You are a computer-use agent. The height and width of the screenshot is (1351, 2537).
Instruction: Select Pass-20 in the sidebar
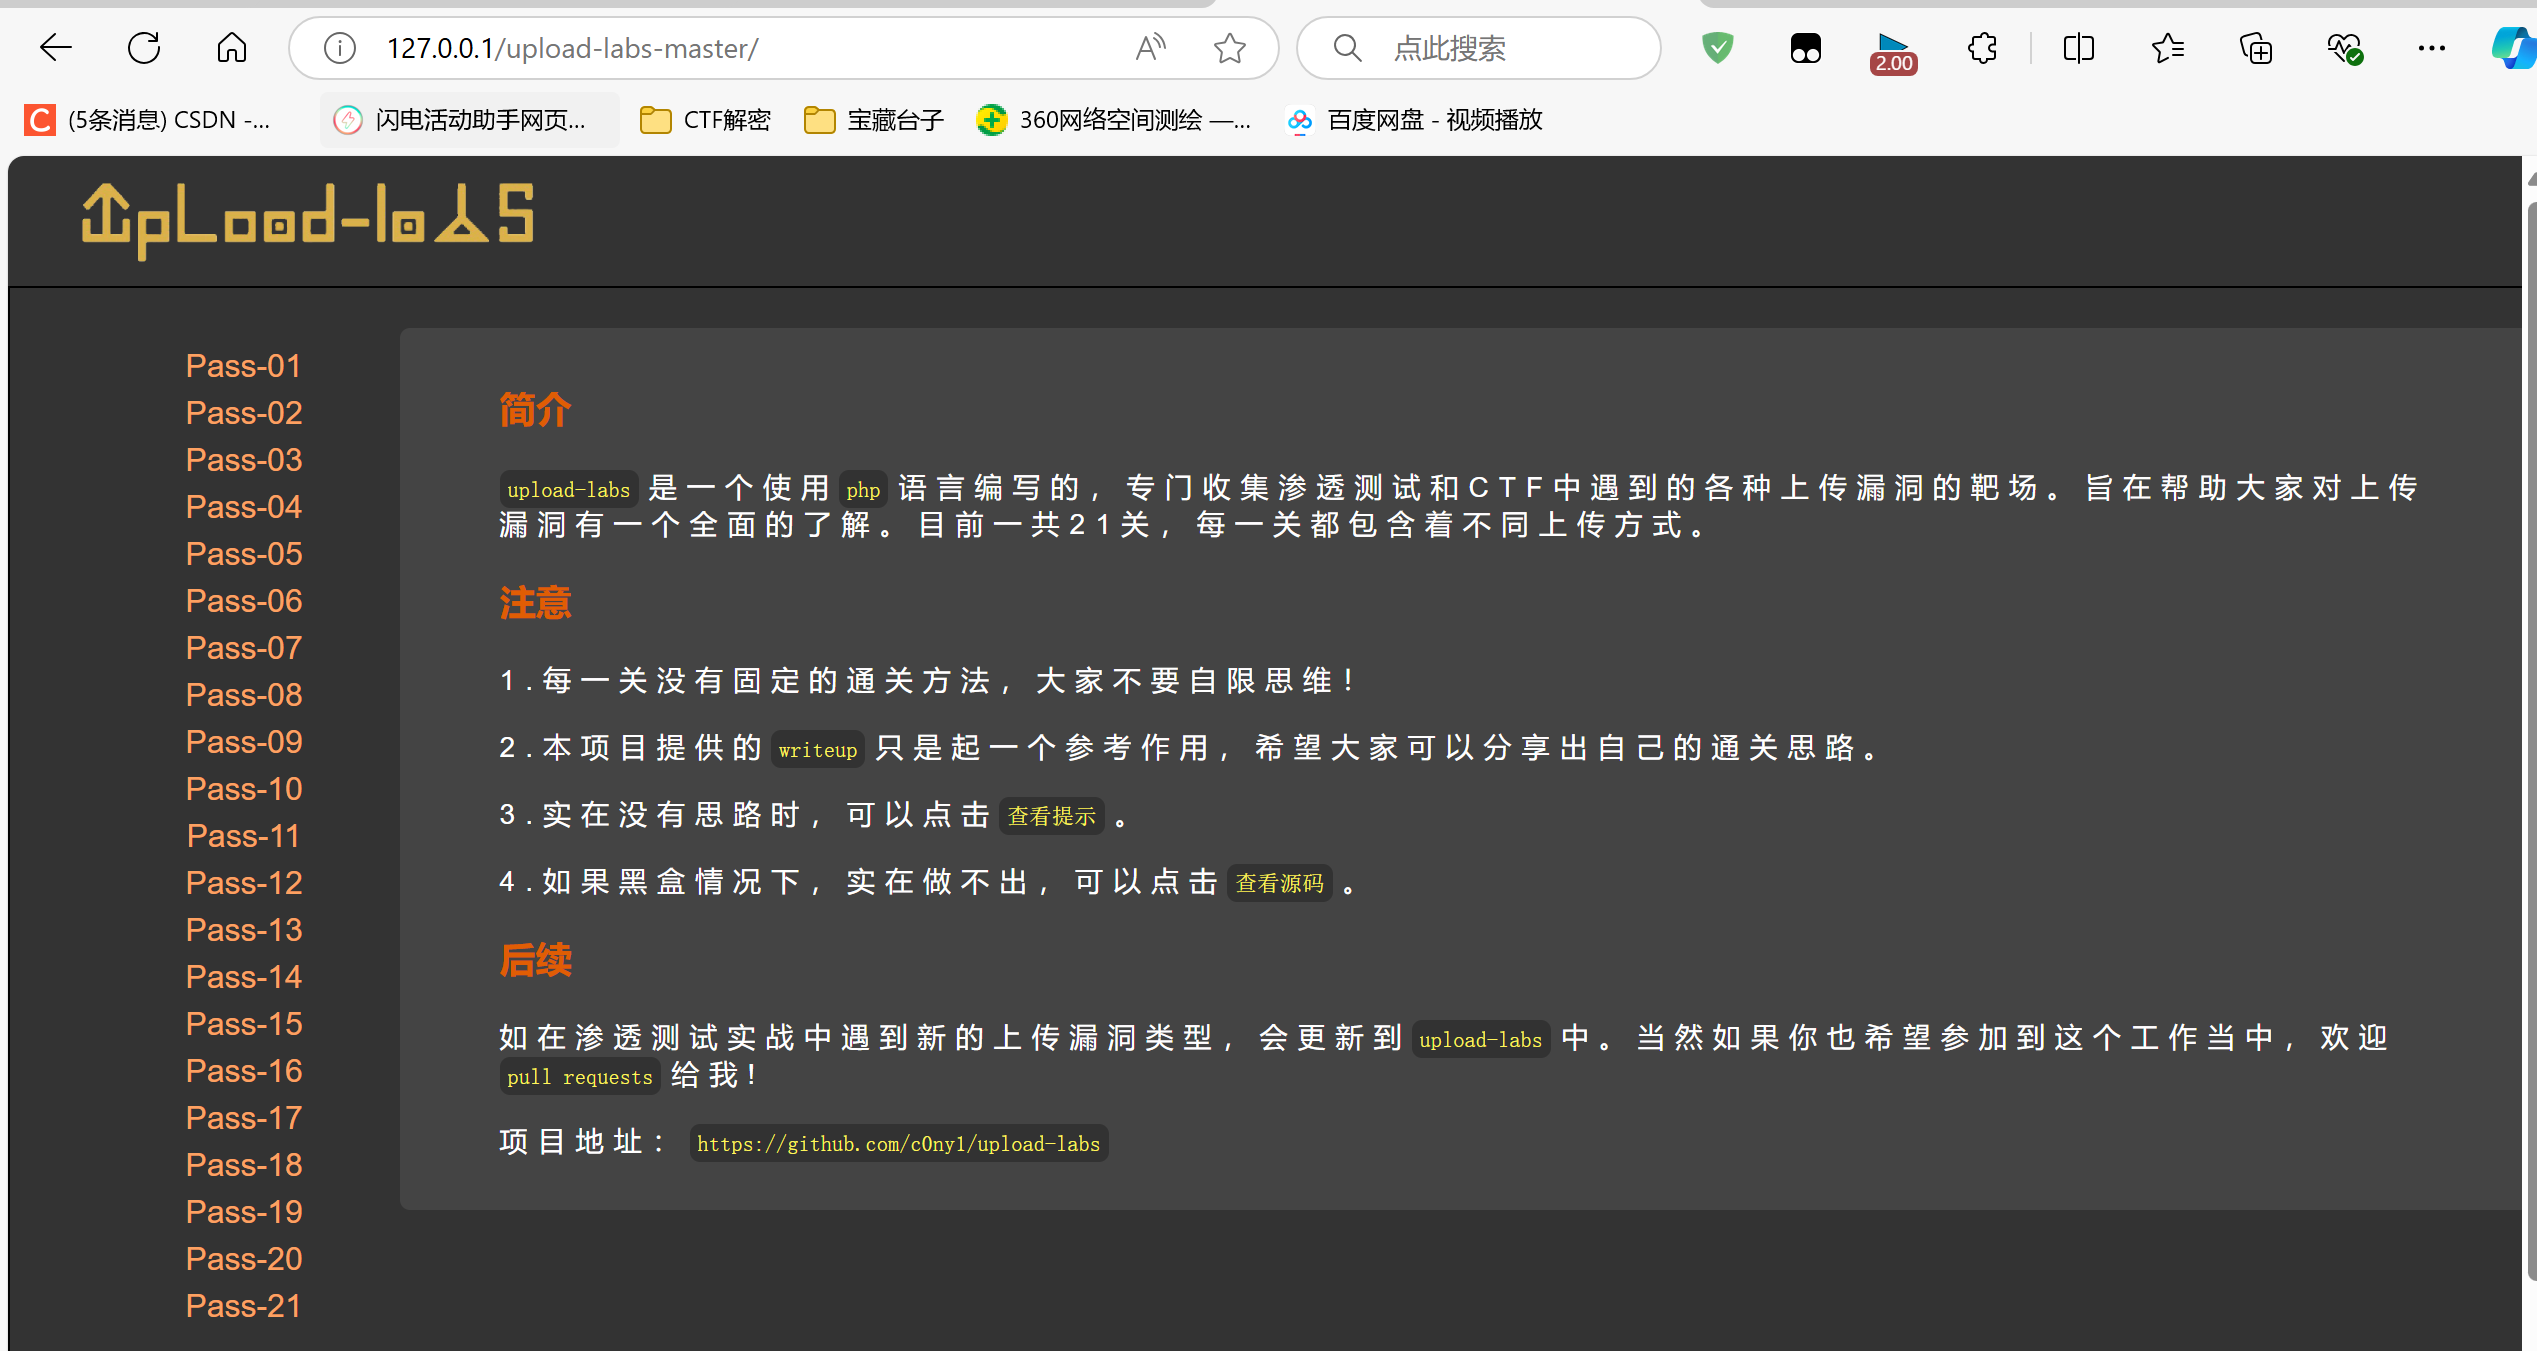243,1259
